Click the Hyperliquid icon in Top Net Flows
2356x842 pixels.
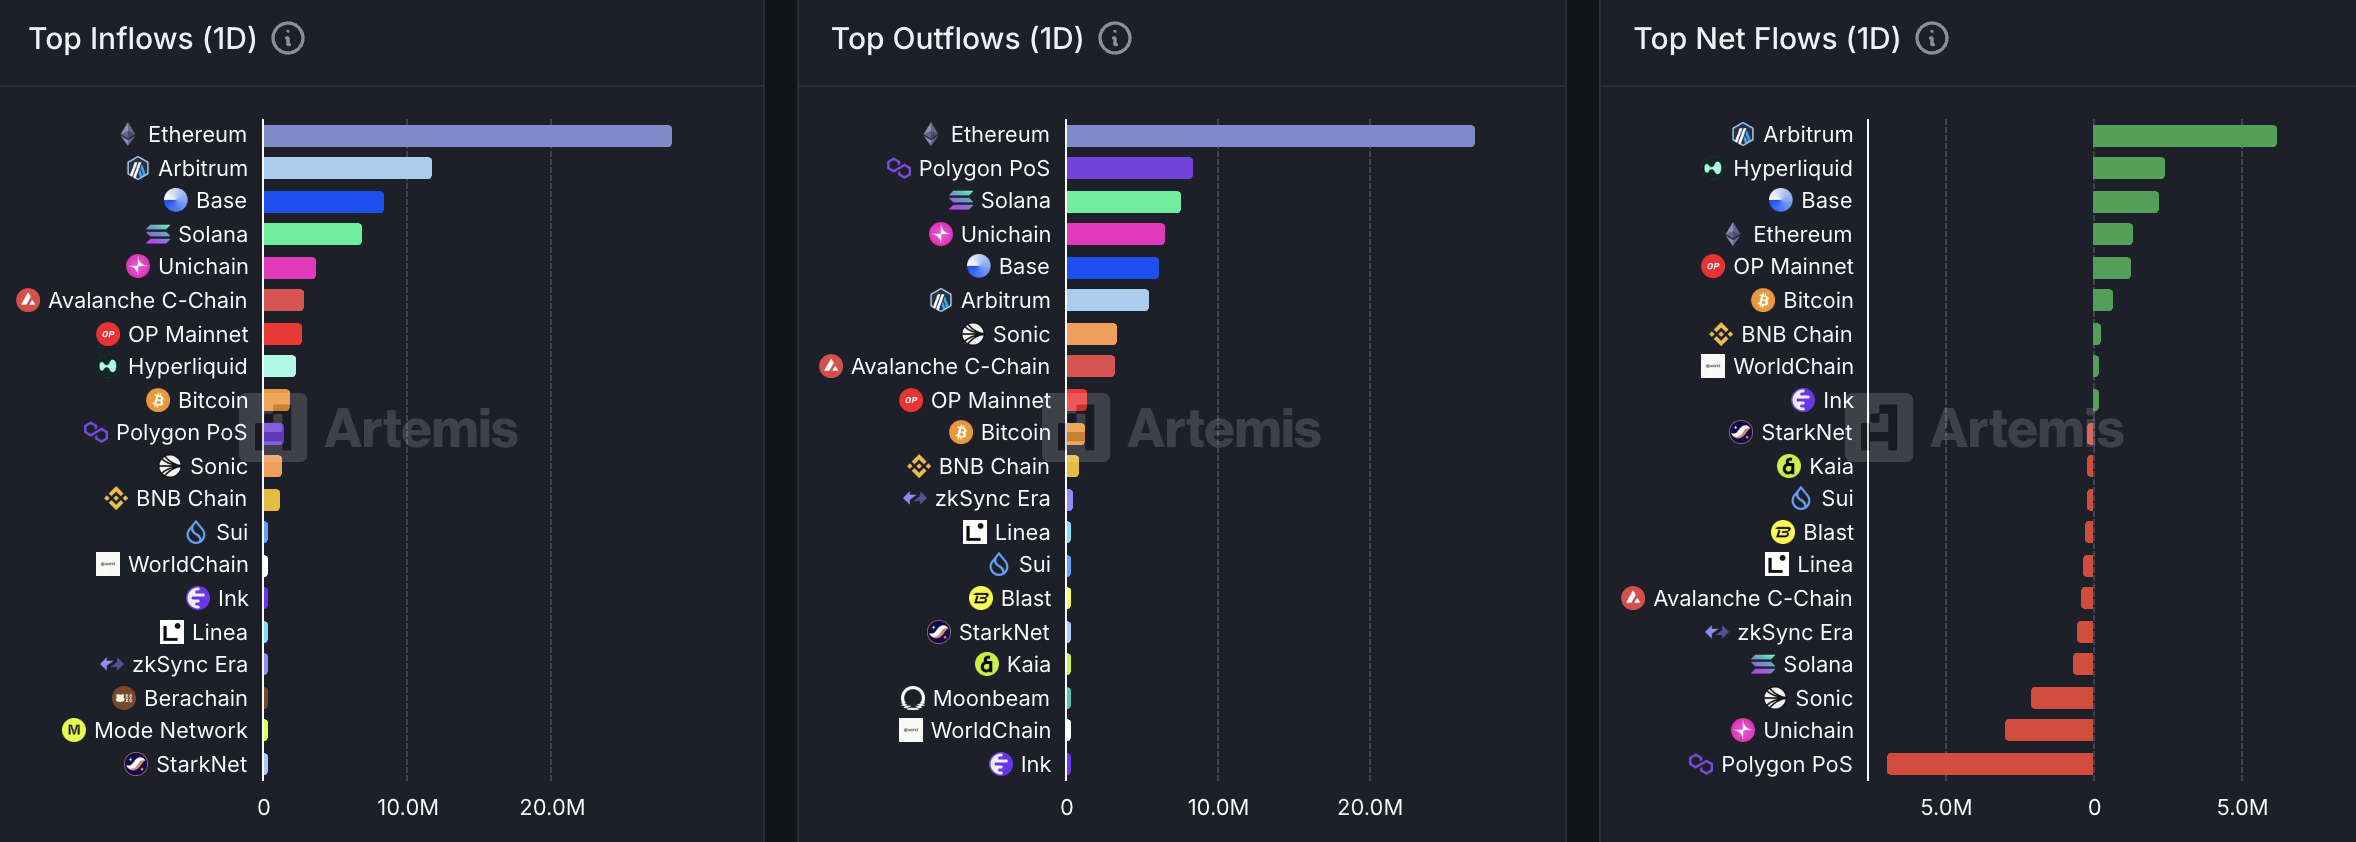(x=1713, y=168)
